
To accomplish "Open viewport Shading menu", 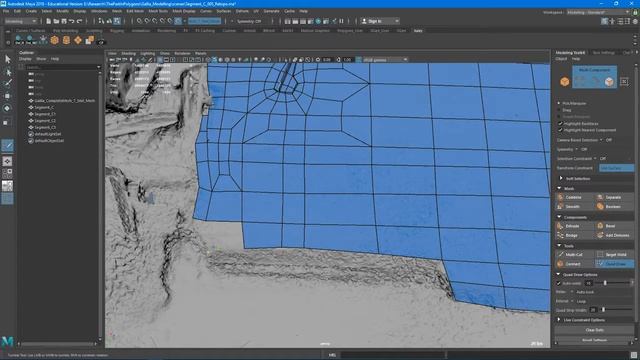I will click(x=128, y=53).
